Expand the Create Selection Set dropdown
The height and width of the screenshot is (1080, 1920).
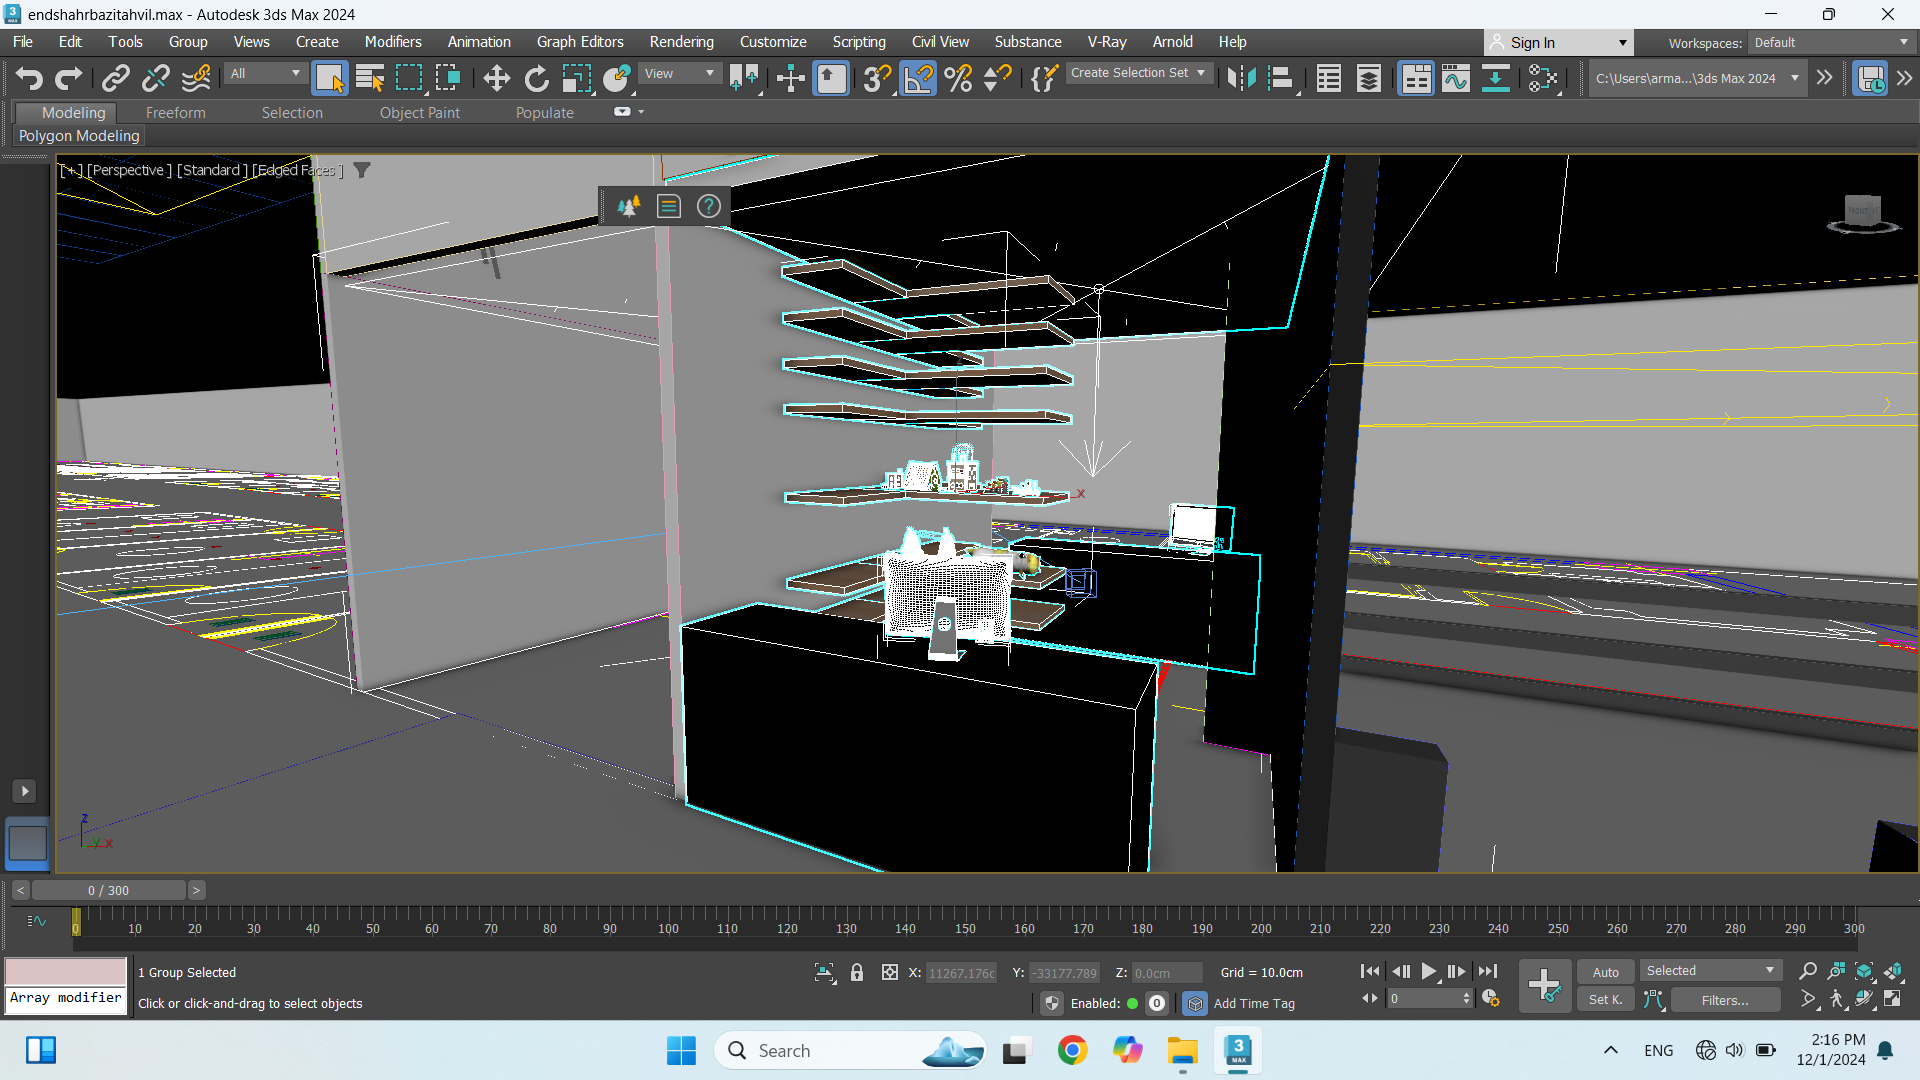(x=1201, y=73)
